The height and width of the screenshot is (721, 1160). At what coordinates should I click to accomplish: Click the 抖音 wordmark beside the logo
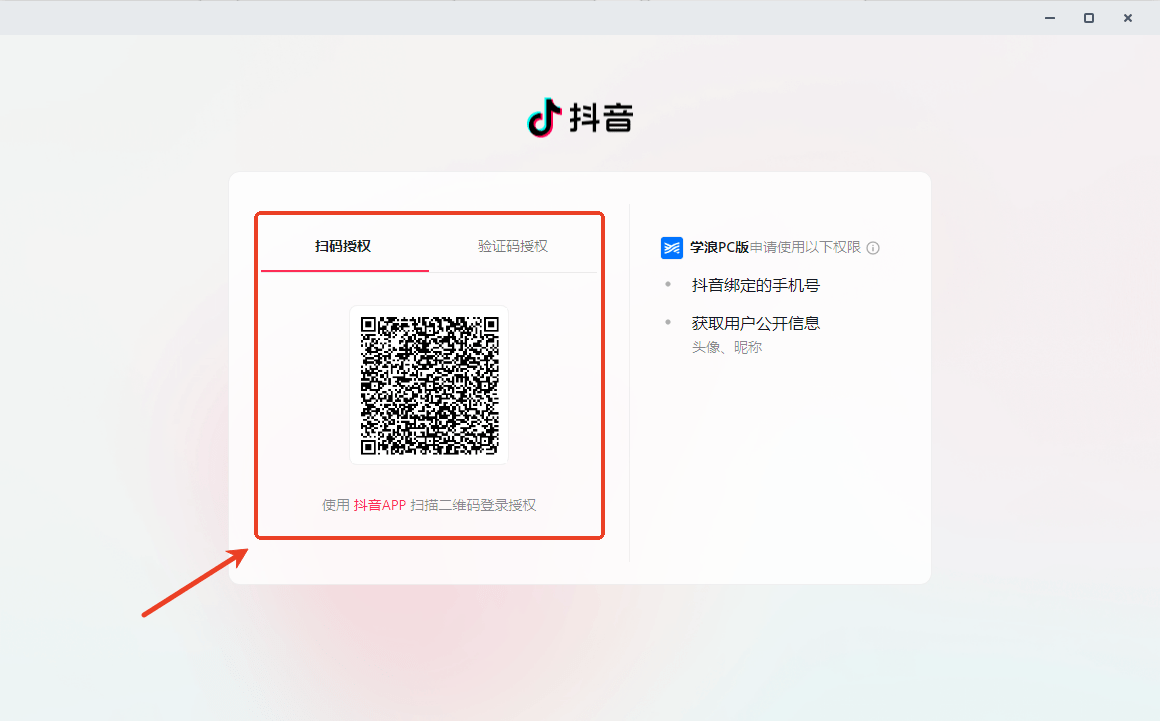(603, 117)
